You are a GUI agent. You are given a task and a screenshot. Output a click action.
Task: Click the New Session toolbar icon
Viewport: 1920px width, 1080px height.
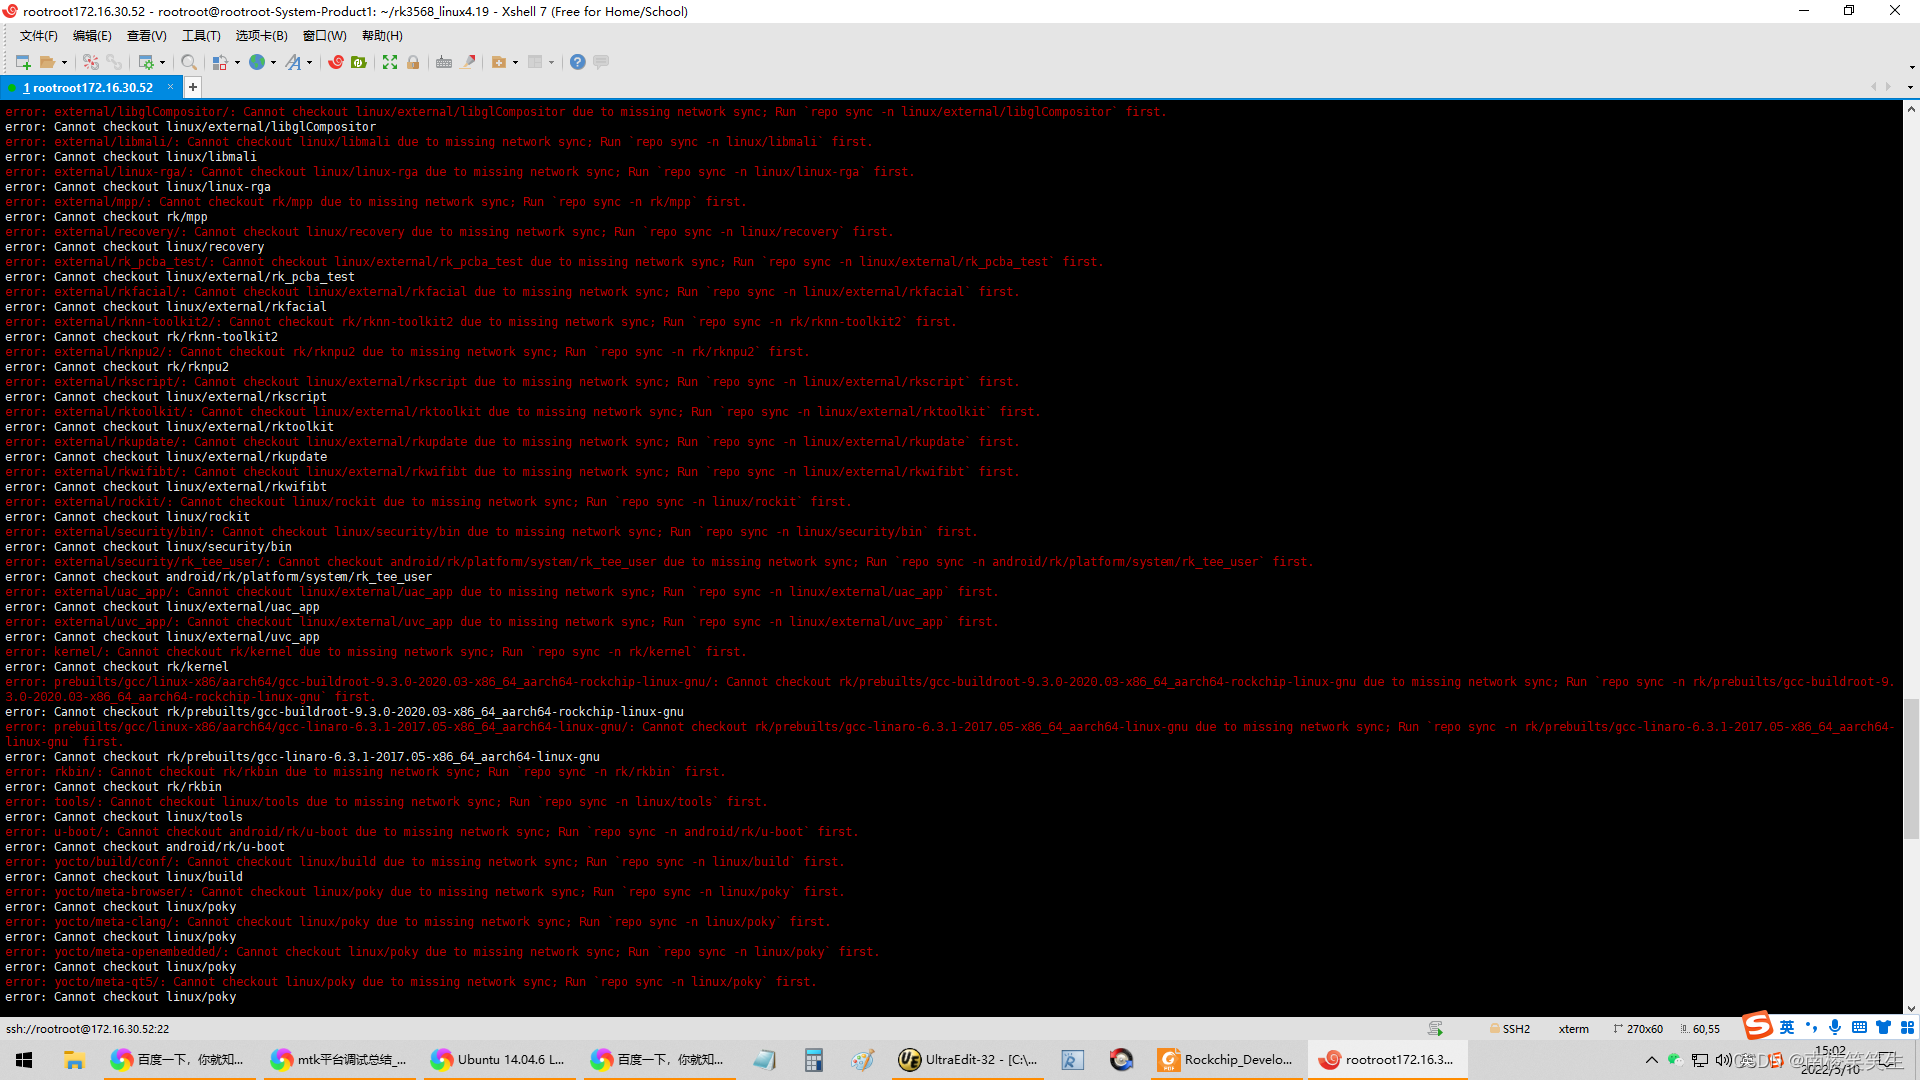click(x=22, y=62)
